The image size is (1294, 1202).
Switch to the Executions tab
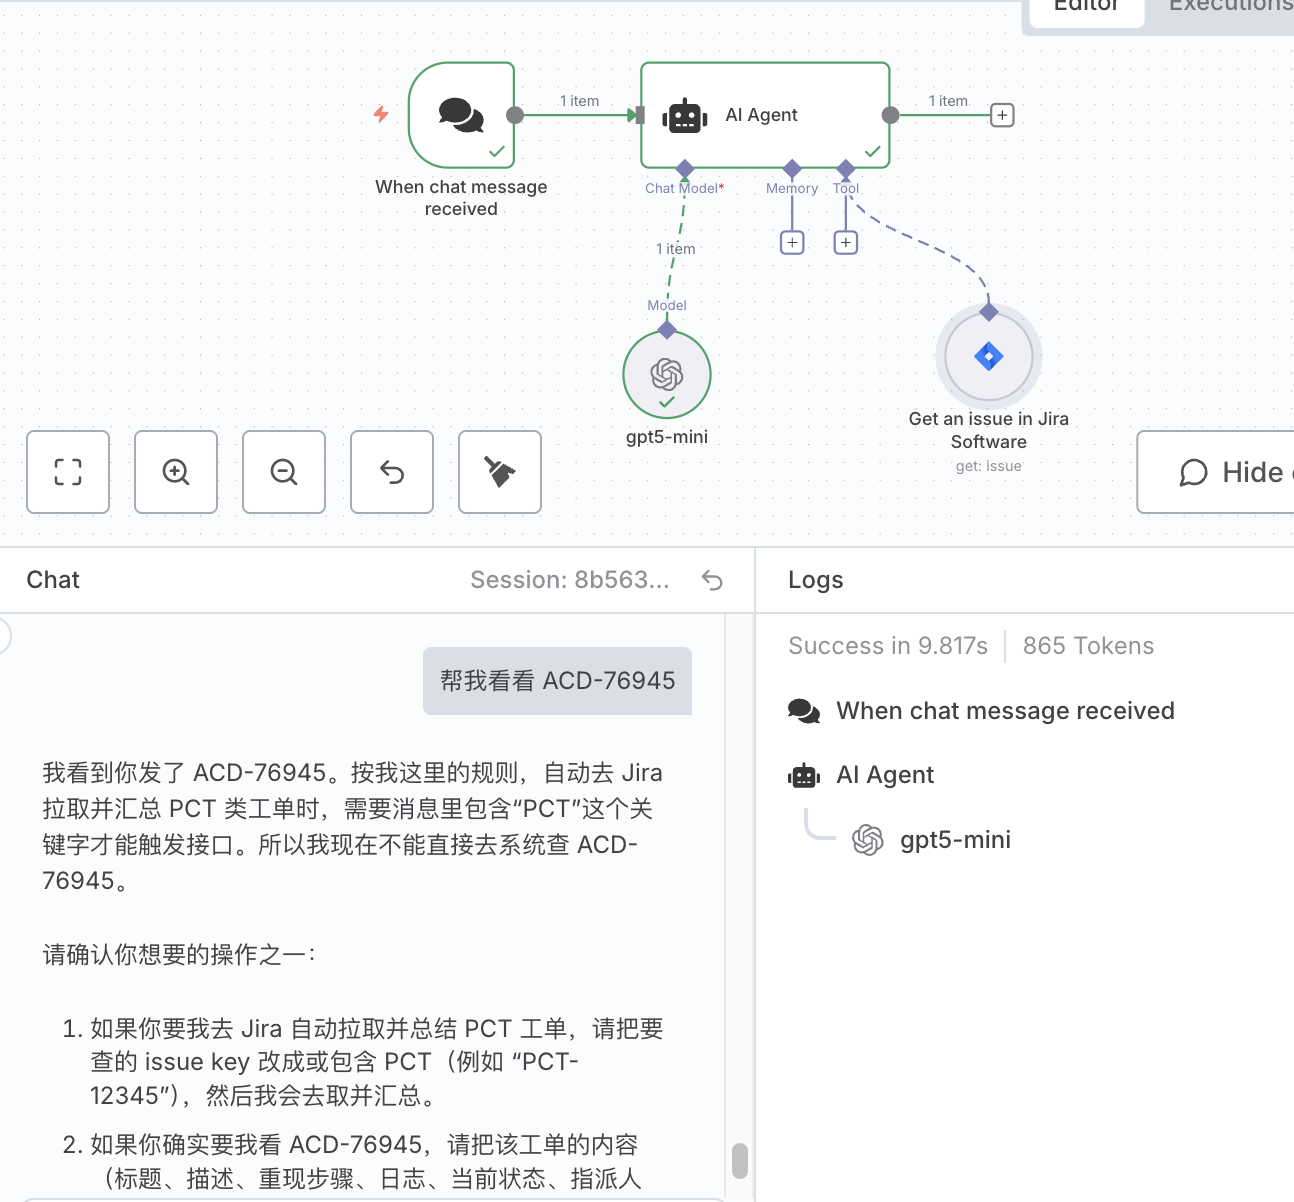coord(1230,8)
